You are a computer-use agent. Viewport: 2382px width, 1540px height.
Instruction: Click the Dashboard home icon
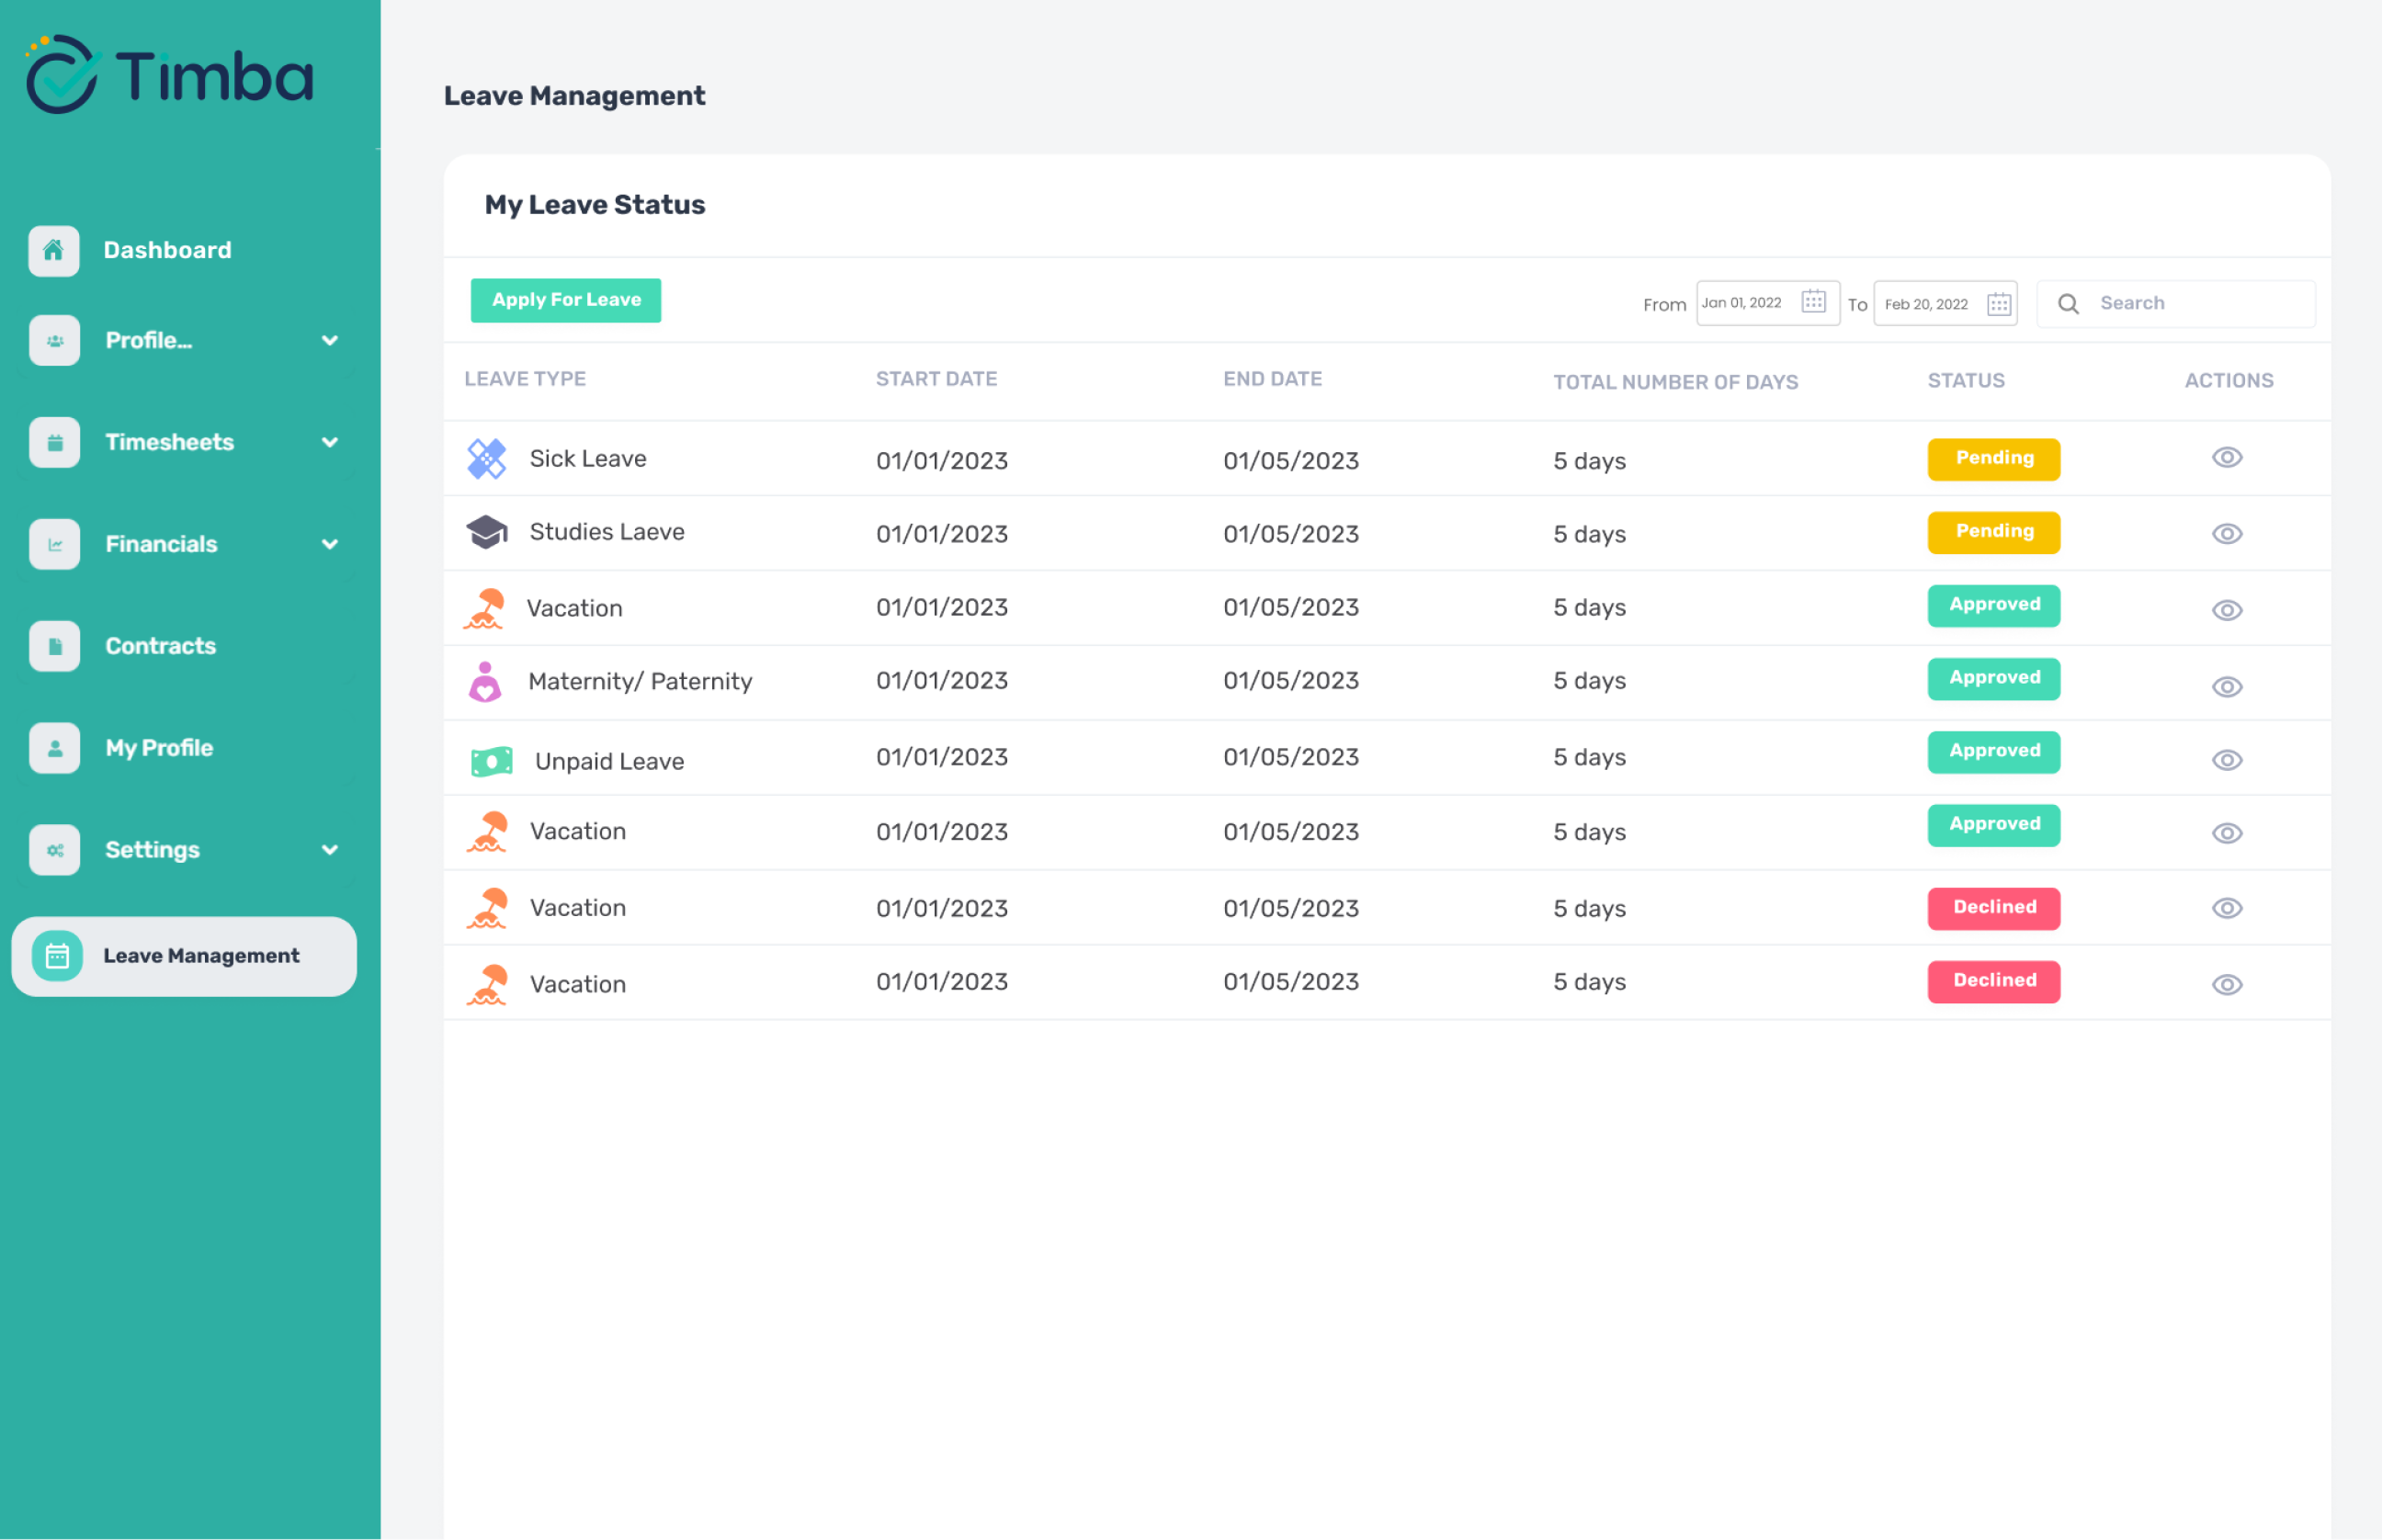pos(54,250)
